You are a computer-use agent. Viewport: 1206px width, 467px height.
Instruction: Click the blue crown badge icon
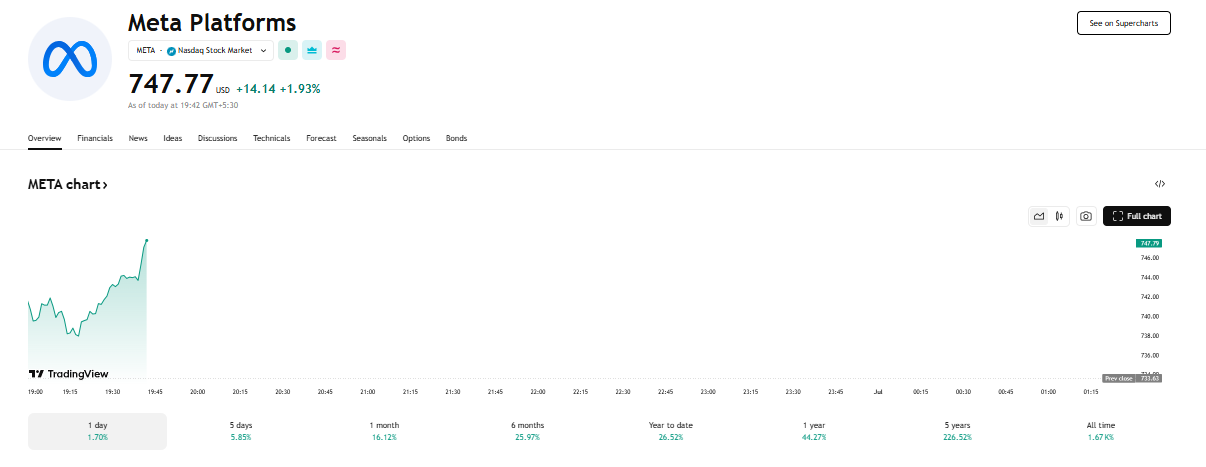[312, 50]
